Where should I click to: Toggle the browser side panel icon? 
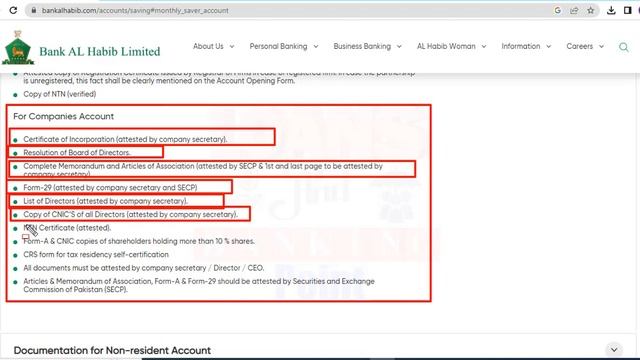[x=628, y=10]
